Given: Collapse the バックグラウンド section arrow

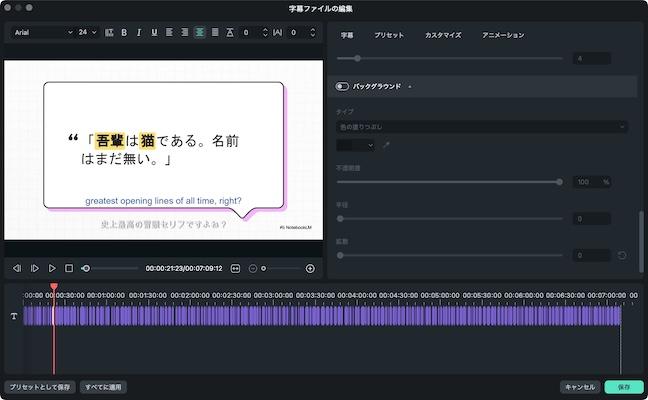Looking at the screenshot, I should (410, 87).
